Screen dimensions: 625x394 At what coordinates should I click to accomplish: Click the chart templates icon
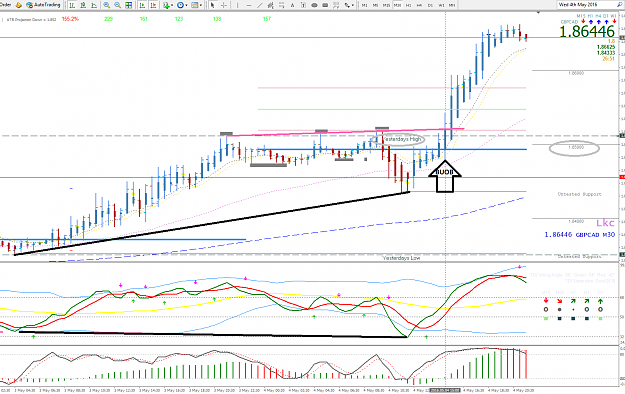(195, 5)
